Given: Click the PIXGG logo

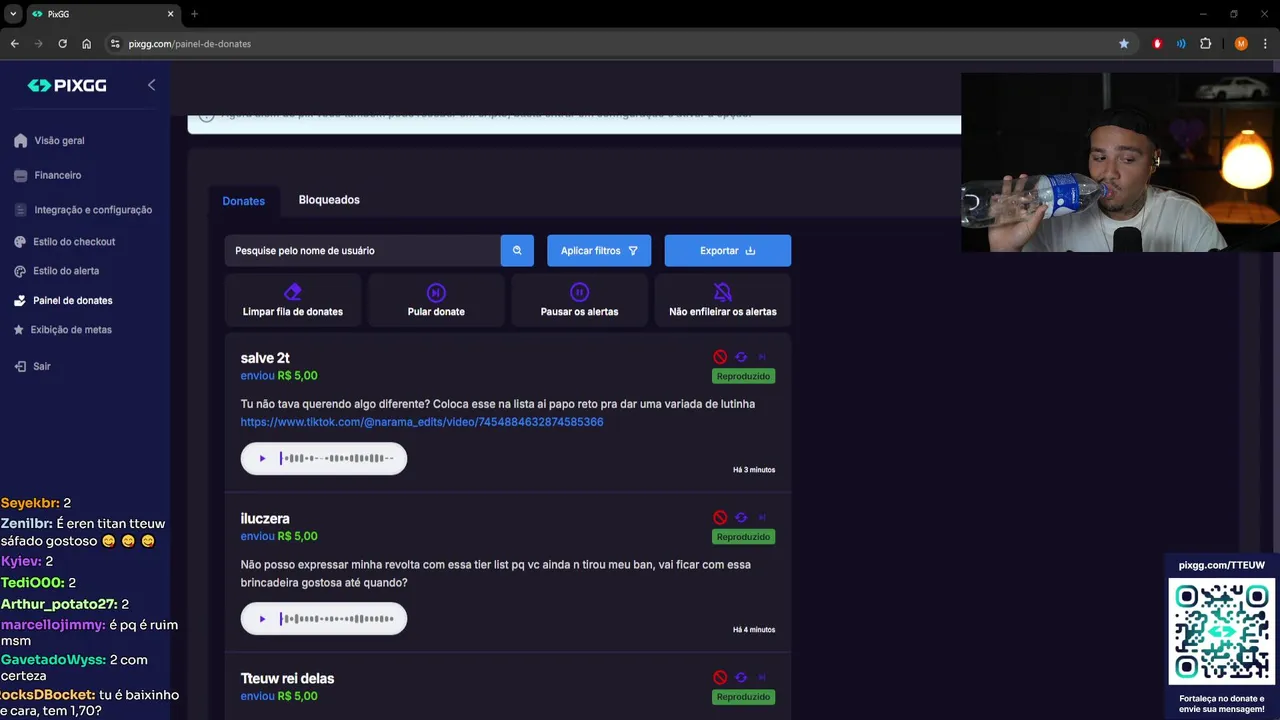Looking at the screenshot, I should (67, 86).
